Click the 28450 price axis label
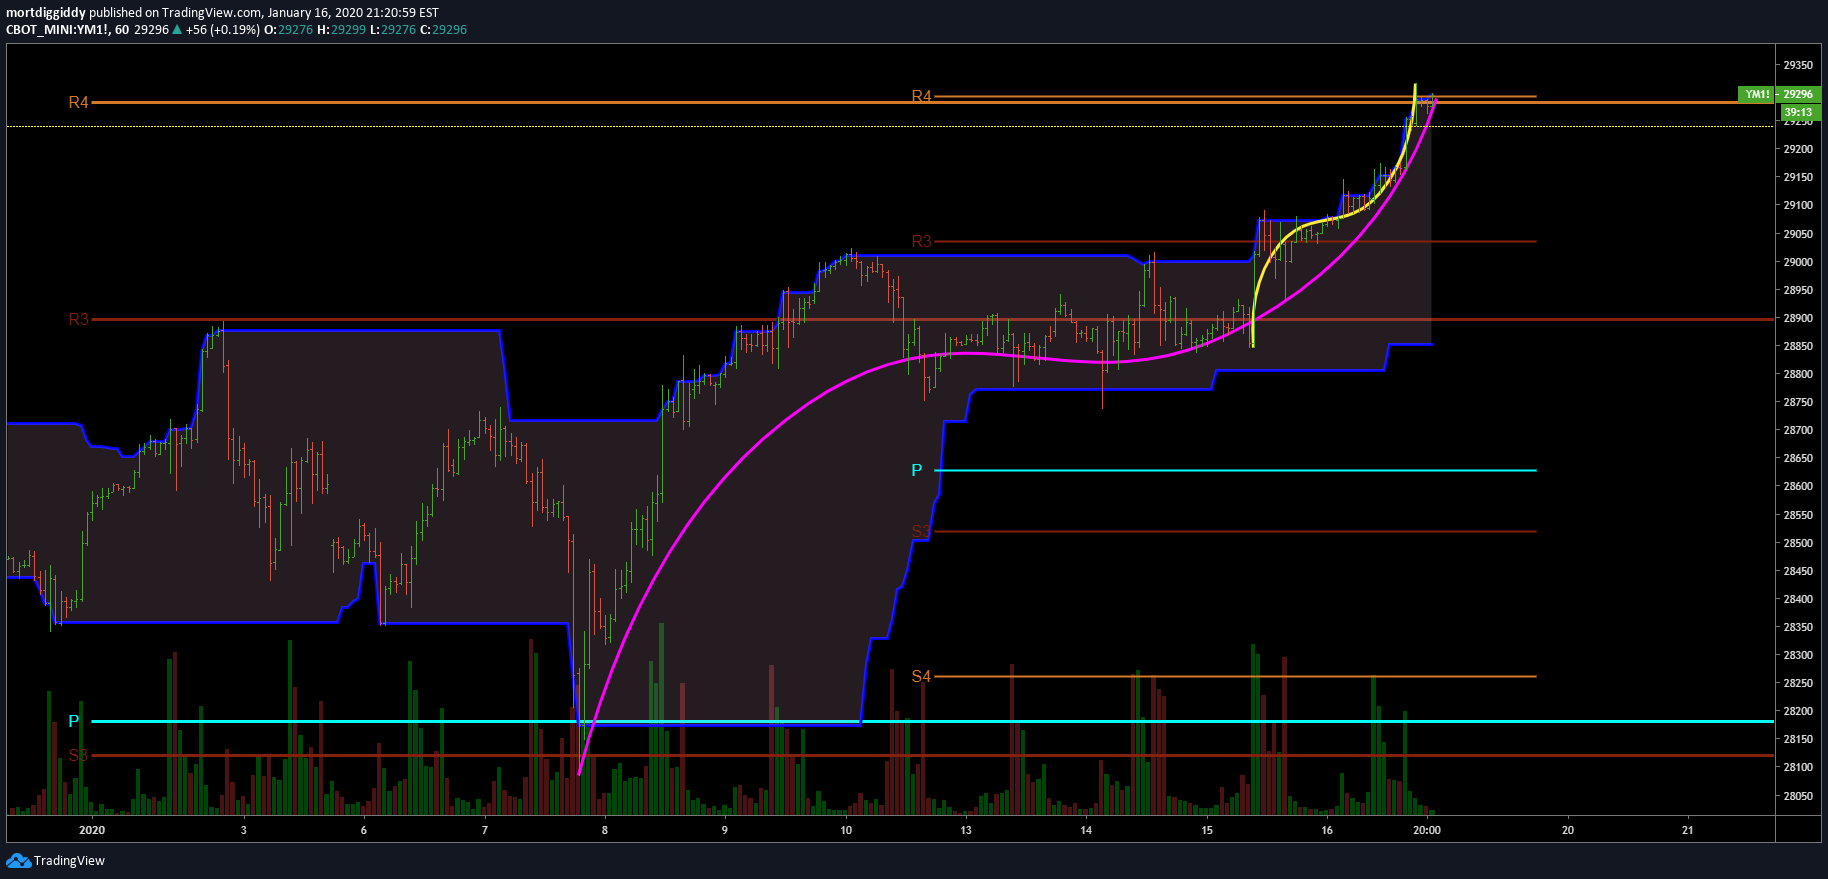Viewport: 1828px width, 879px height. [x=1798, y=571]
